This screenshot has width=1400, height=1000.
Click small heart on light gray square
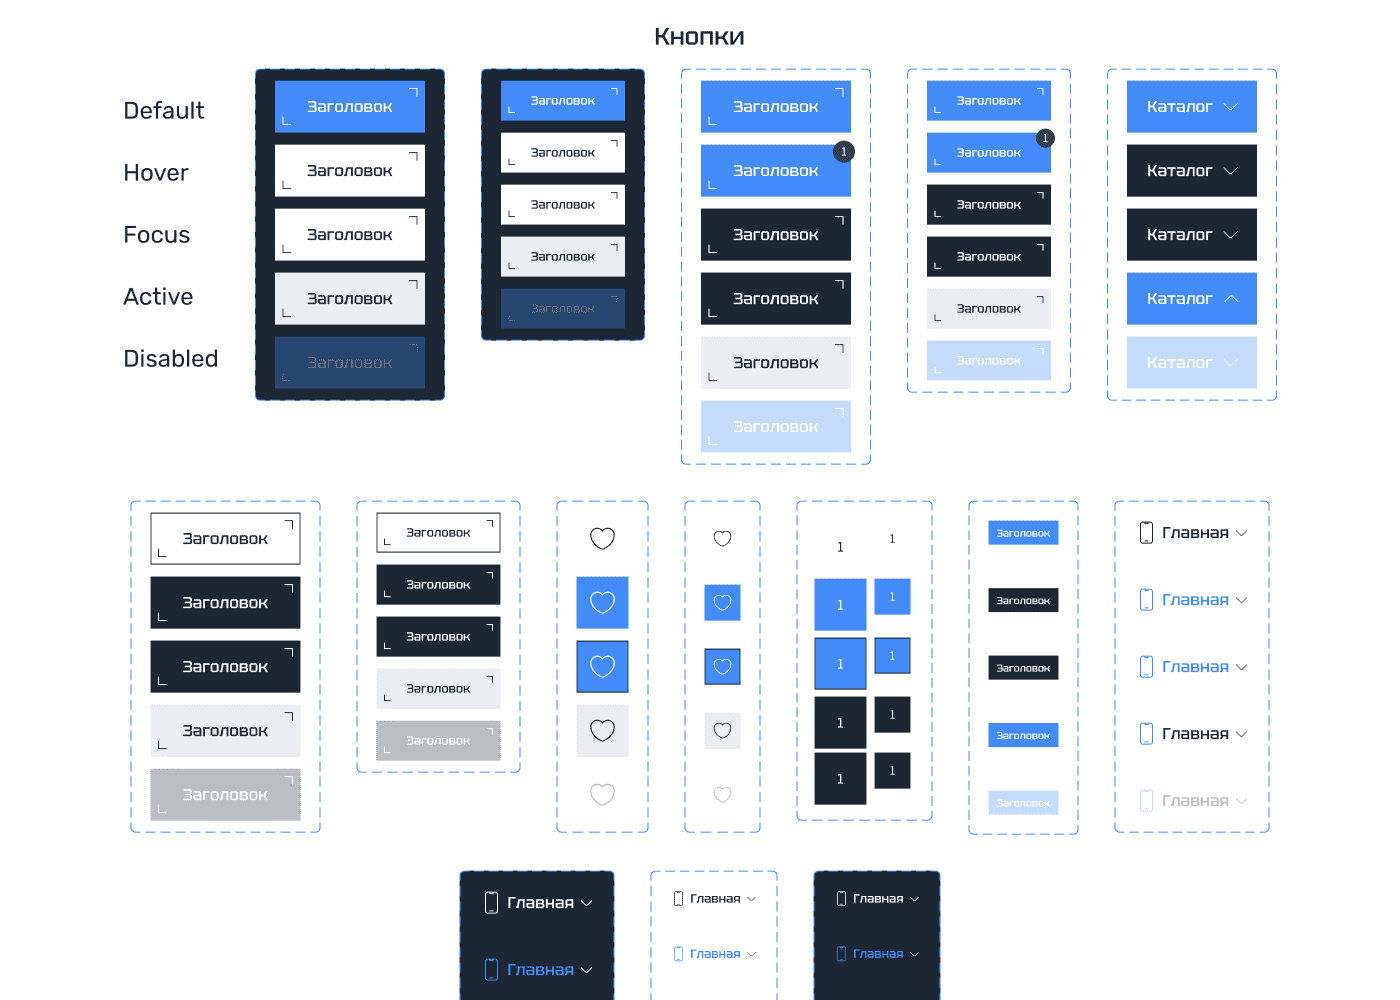coord(722,730)
